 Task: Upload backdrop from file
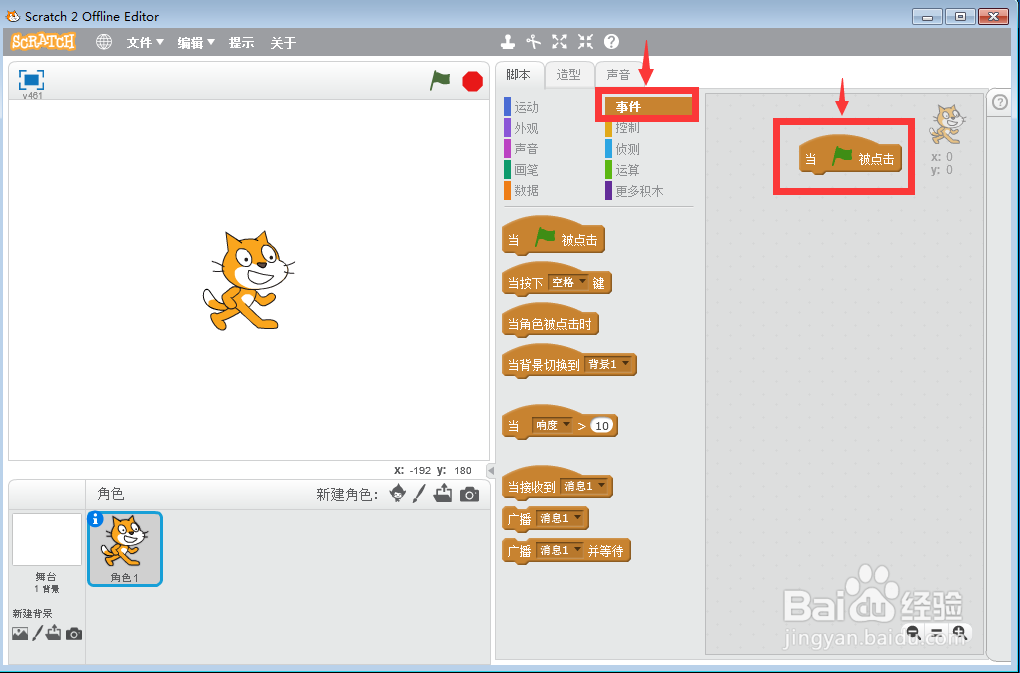click(x=53, y=633)
